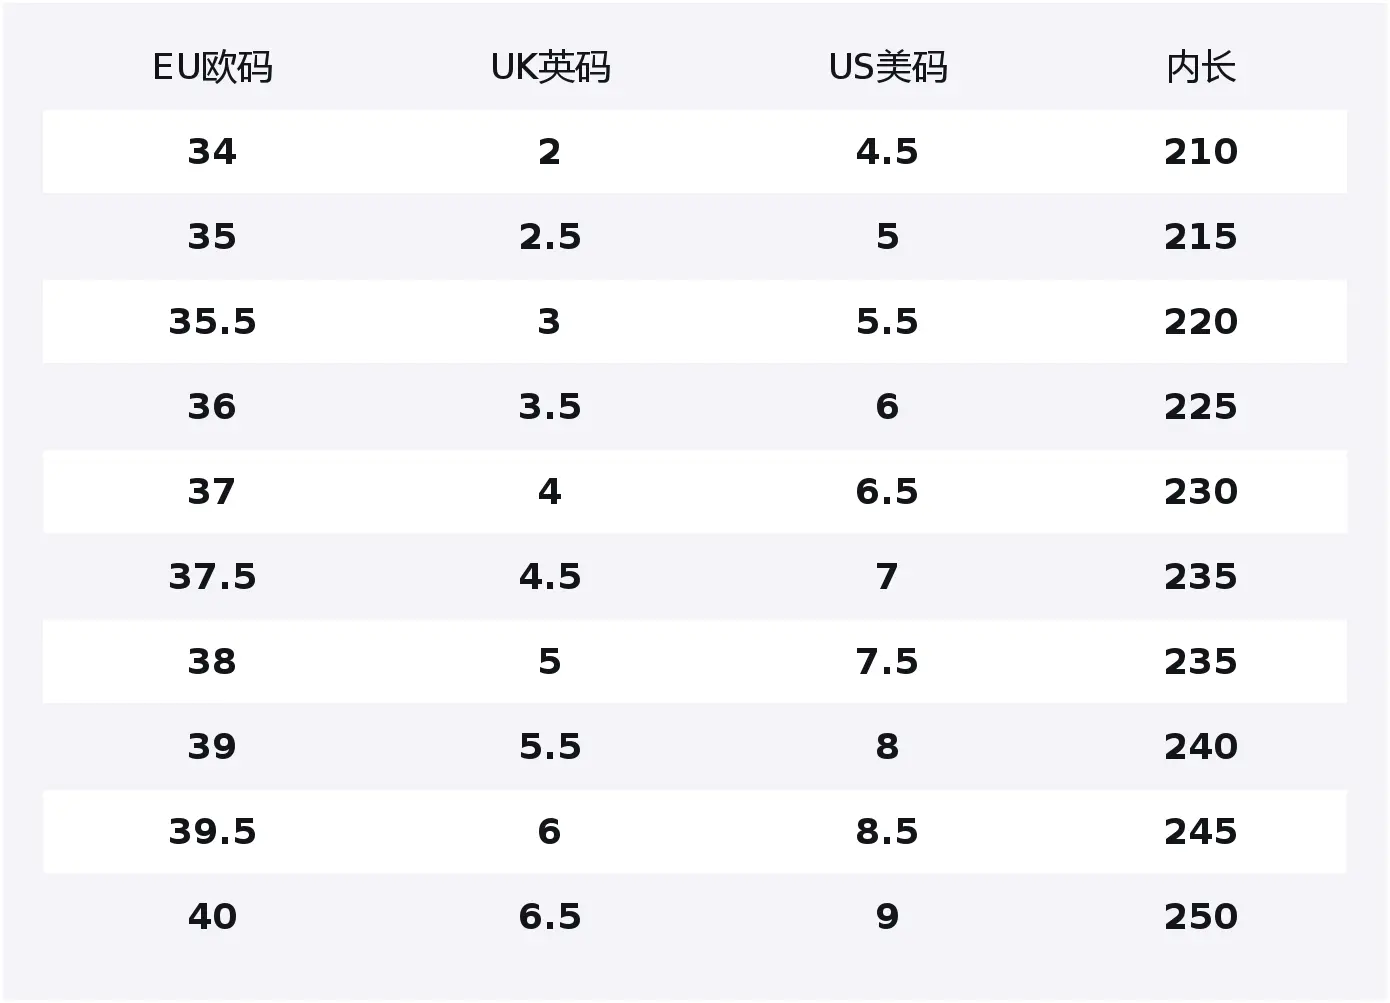Click US size 5.5 cell
The width and height of the screenshot is (1390, 1003).
[x=887, y=322]
